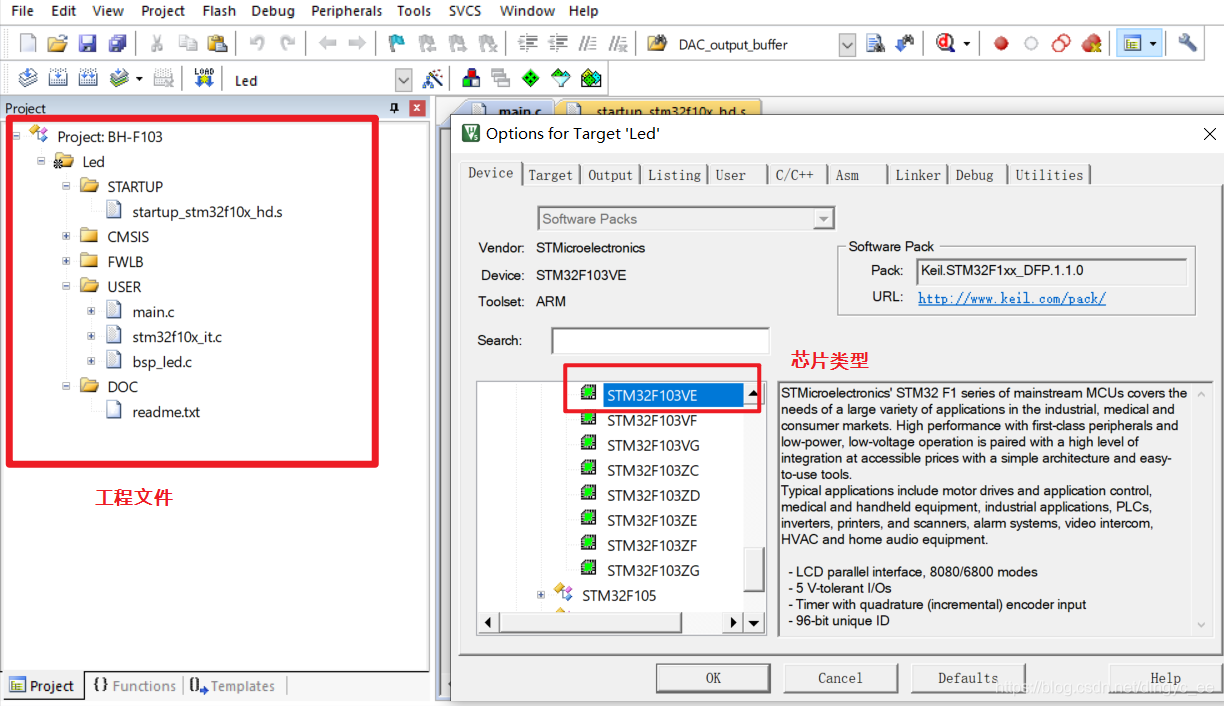The height and width of the screenshot is (706, 1224).
Task: Save the current file via floppy icon
Action: pos(87,43)
